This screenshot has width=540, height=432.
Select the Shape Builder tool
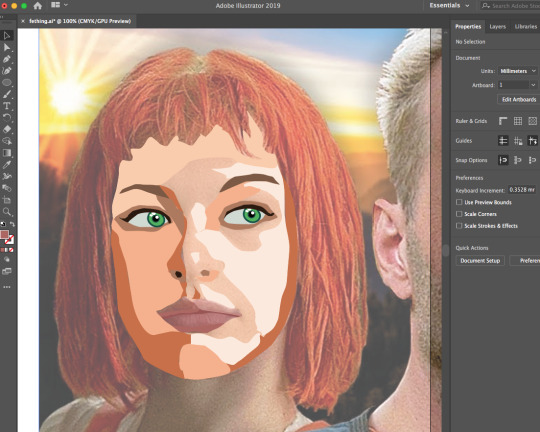(x=7, y=141)
